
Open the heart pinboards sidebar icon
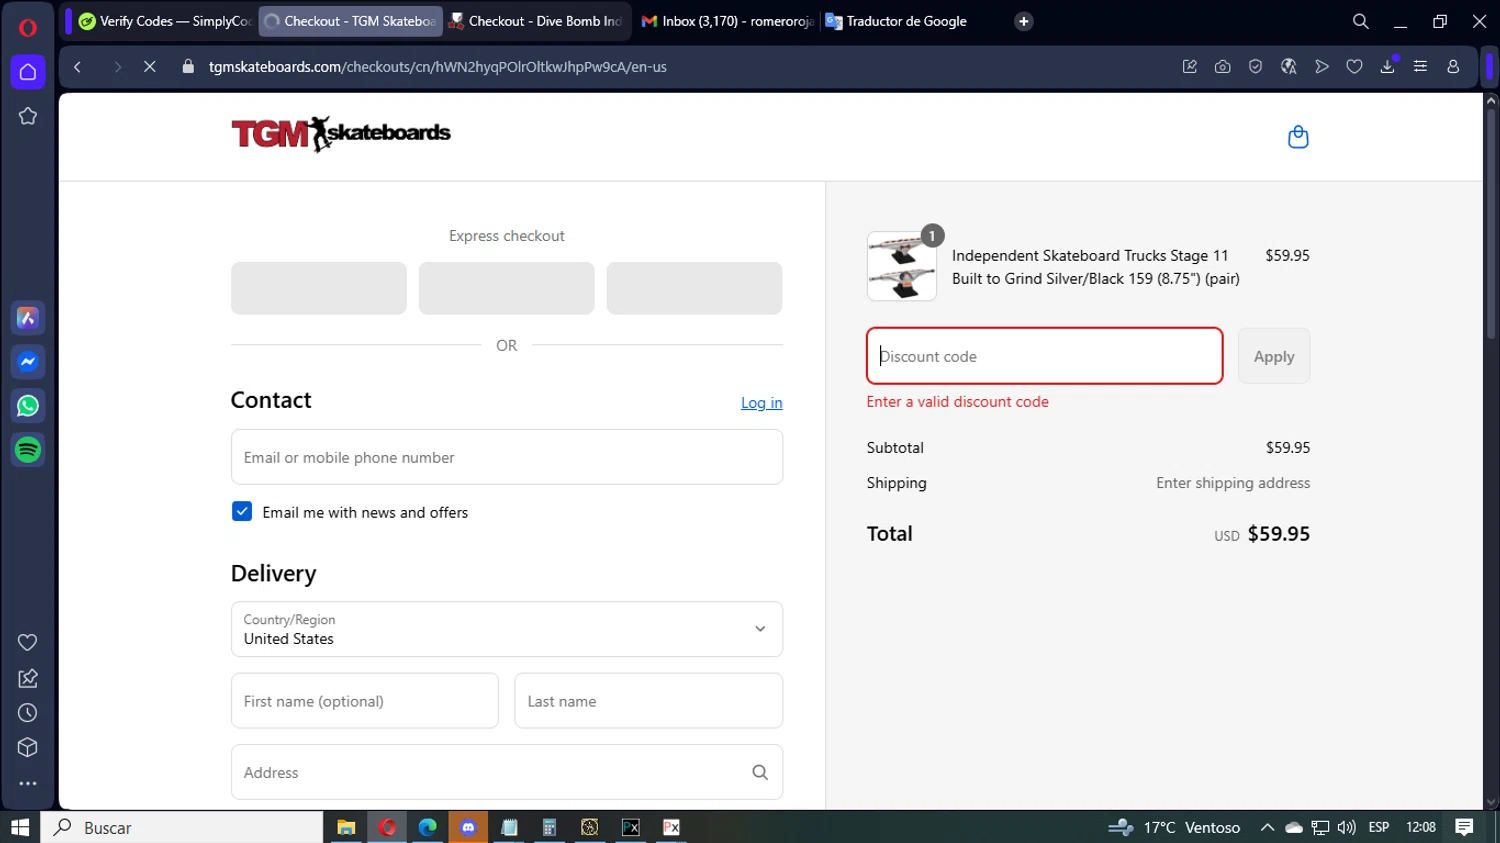tap(28, 642)
